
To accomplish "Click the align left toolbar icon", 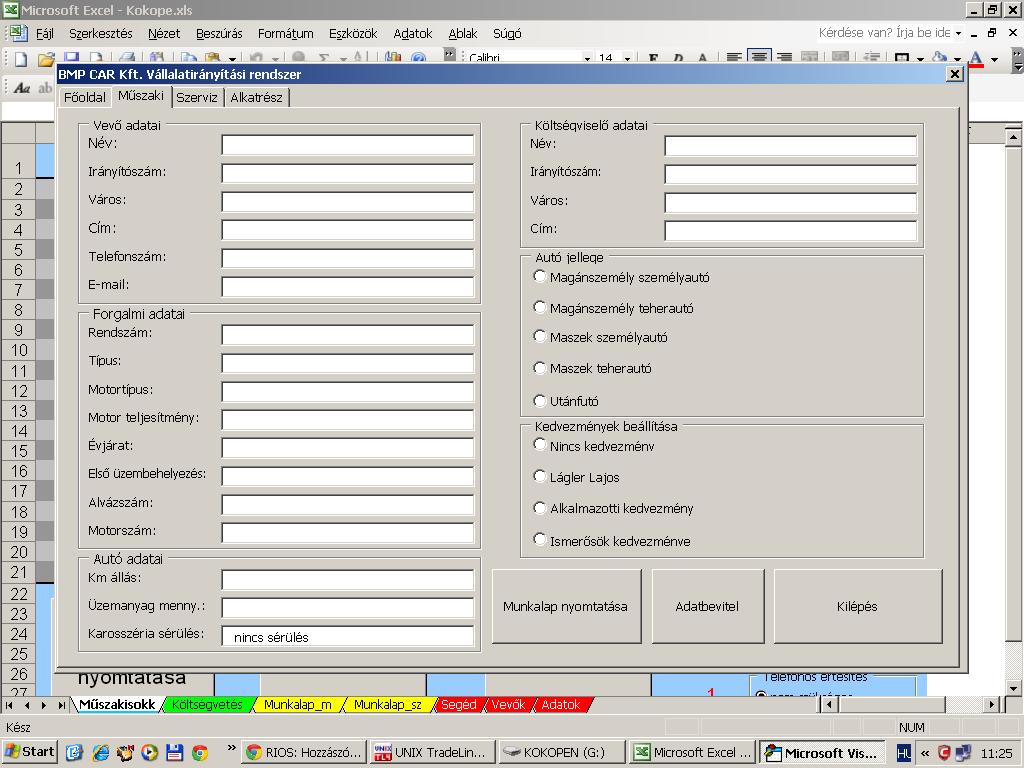I will [x=734, y=57].
